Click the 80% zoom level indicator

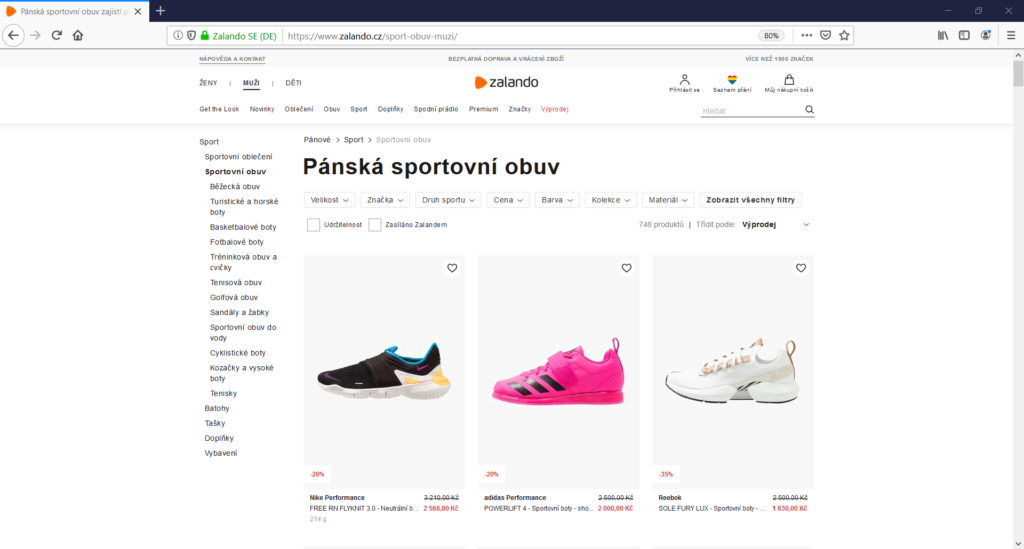(771, 36)
